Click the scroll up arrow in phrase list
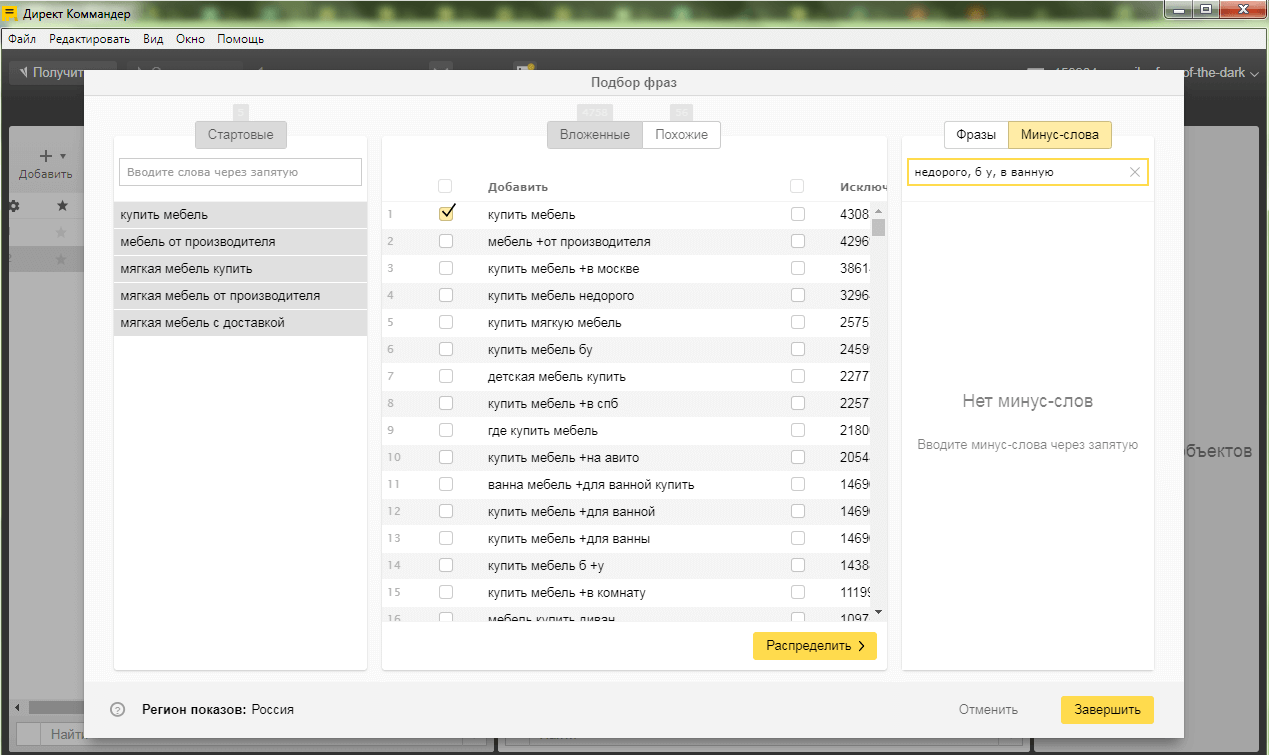 (x=878, y=211)
